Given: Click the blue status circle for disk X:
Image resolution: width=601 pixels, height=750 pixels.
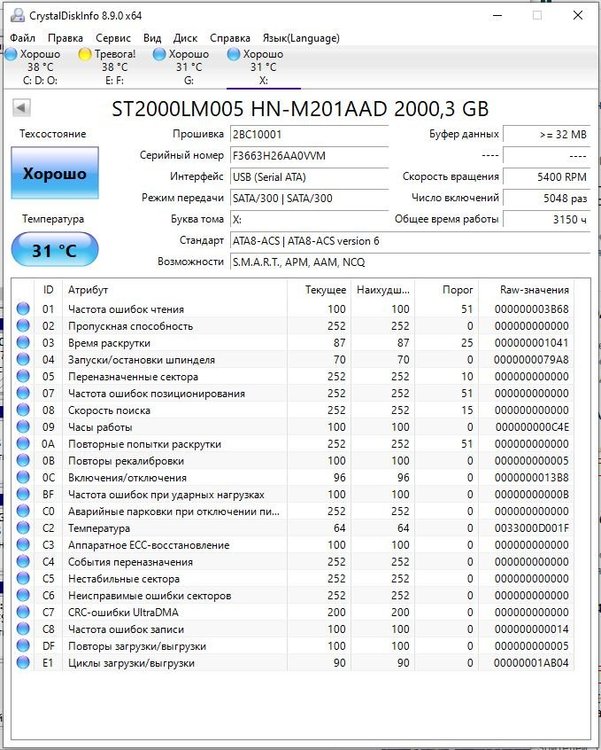Looking at the screenshot, I should (x=233, y=55).
